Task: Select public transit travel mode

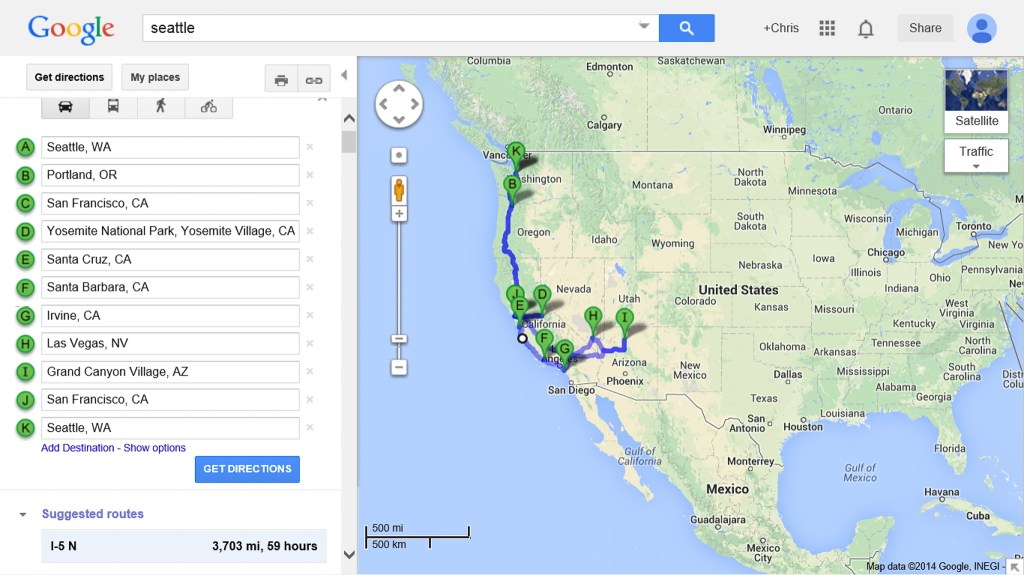Action: pos(113,106)
